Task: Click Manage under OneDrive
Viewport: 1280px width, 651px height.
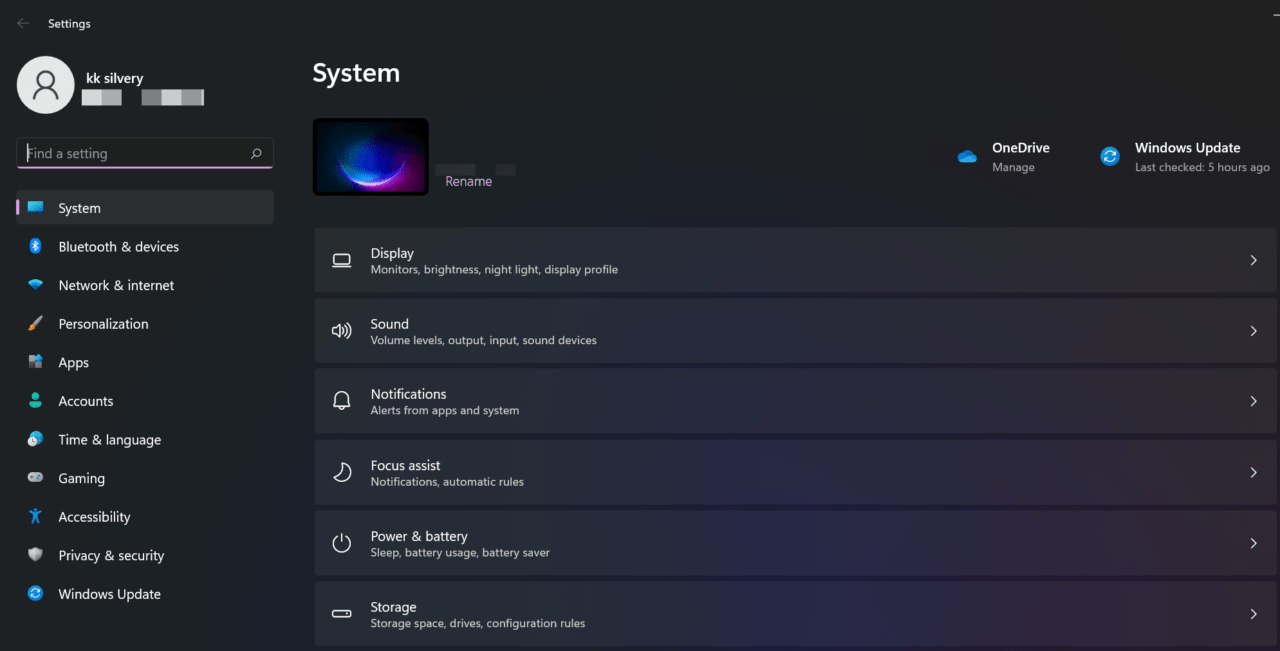Action: tap(1013, 167)
